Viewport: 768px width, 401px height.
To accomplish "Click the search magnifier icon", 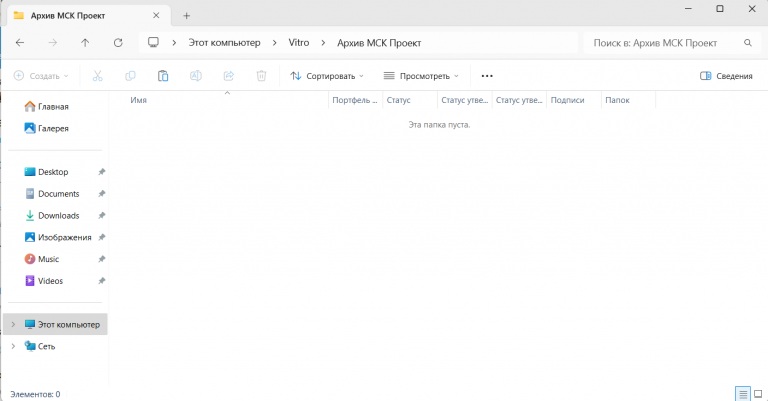I will 747,43.
